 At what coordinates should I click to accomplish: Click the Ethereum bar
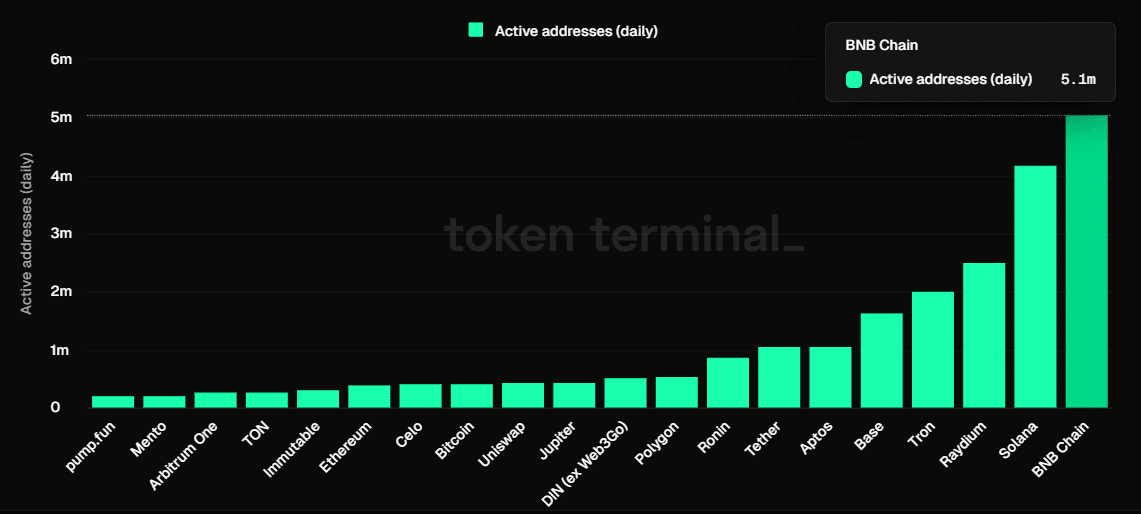tap(369, 396)
